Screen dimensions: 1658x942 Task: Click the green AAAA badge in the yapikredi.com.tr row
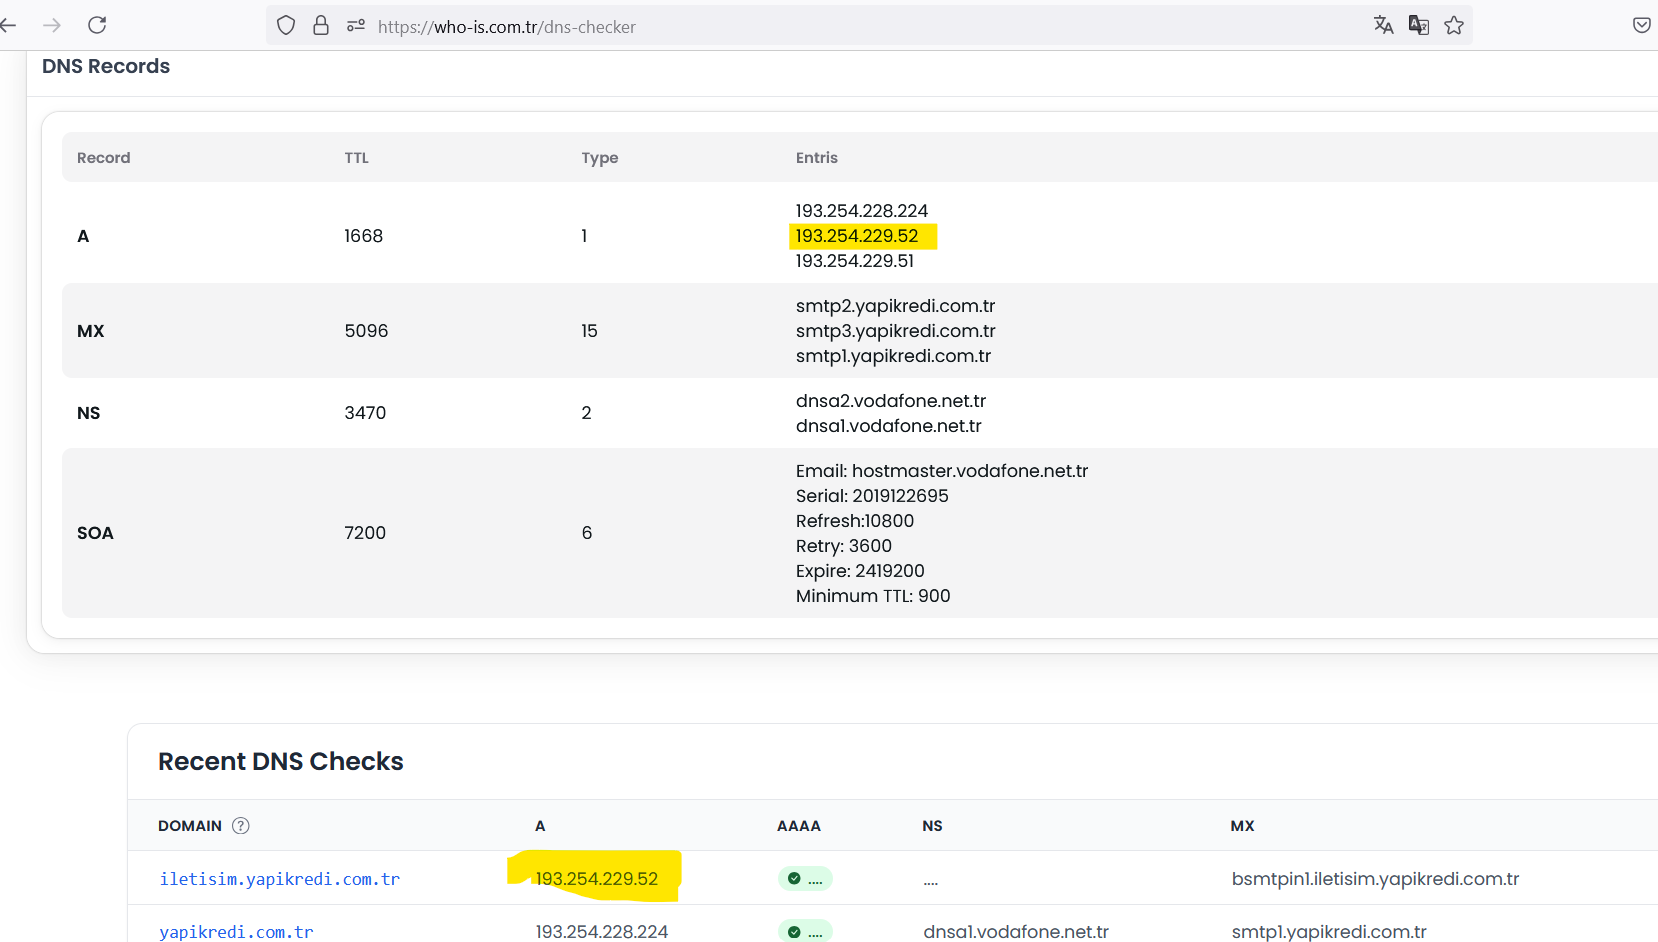coord(805,932)
